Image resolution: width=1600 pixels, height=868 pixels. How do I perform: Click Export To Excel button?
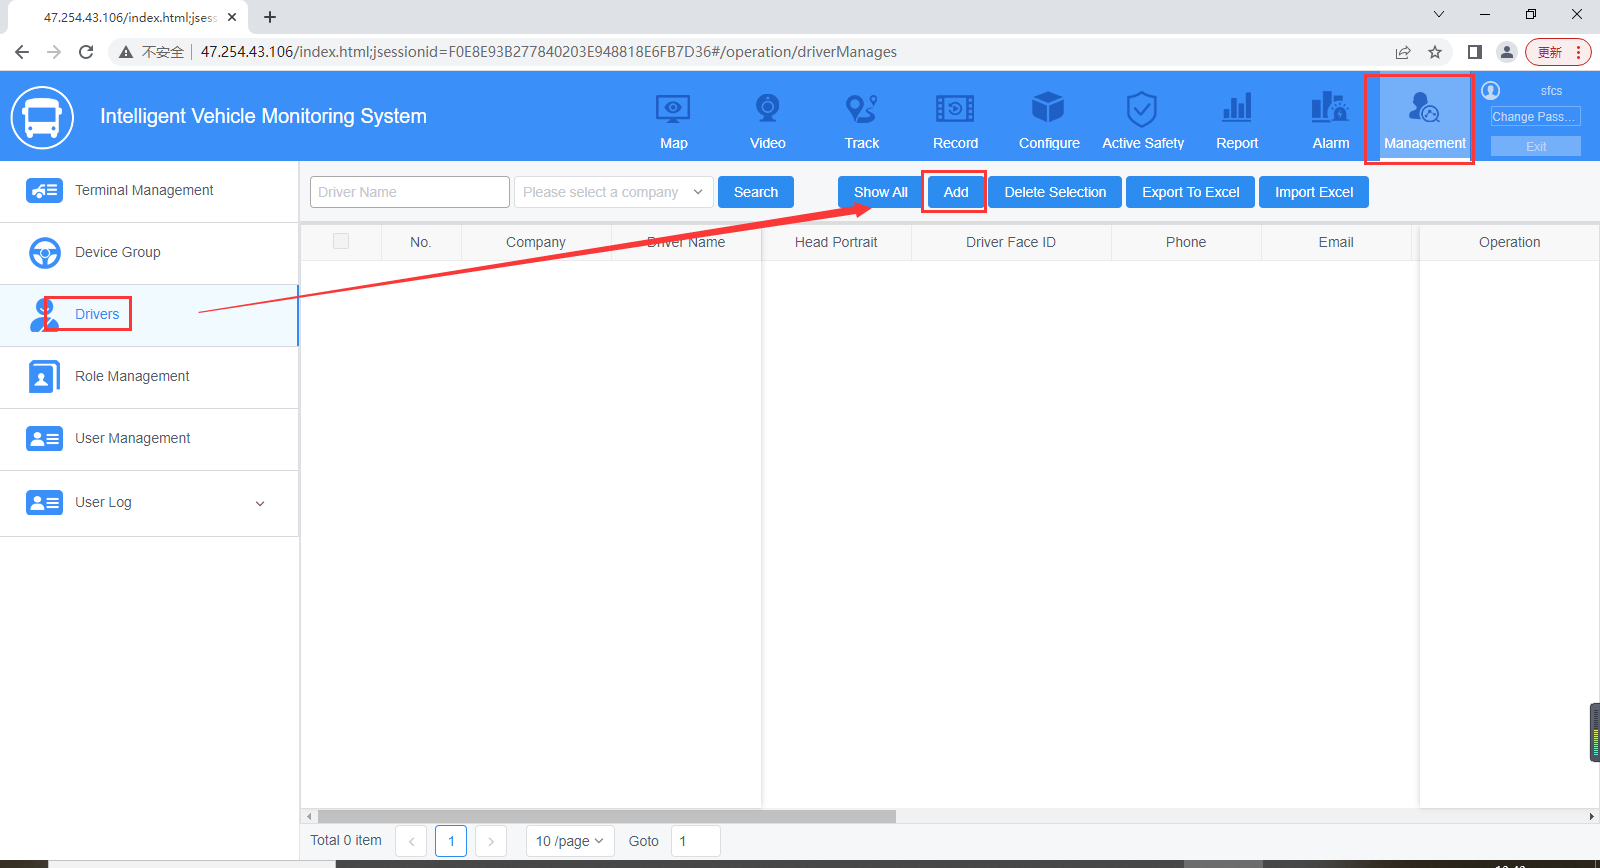(x=1191, y=192)
